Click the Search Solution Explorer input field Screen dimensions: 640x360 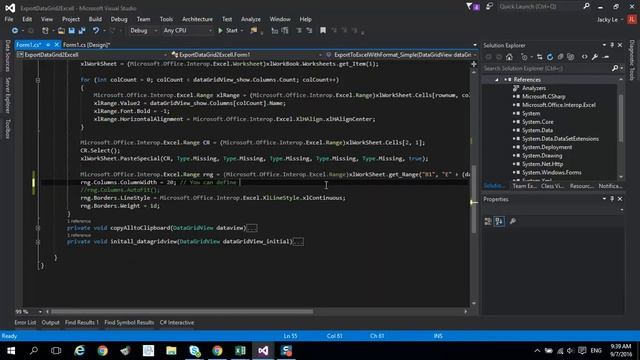pos(547,69)
